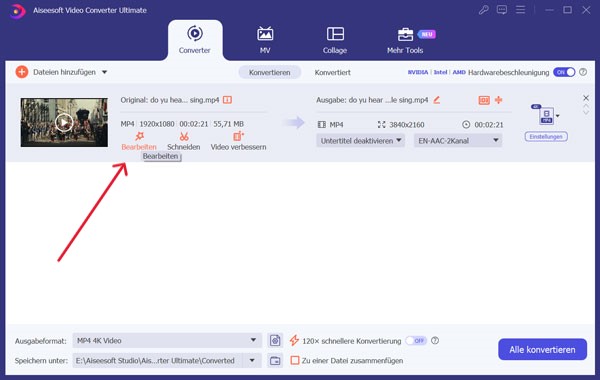Open the Mehr Tools tab

(x=405, y=40)
